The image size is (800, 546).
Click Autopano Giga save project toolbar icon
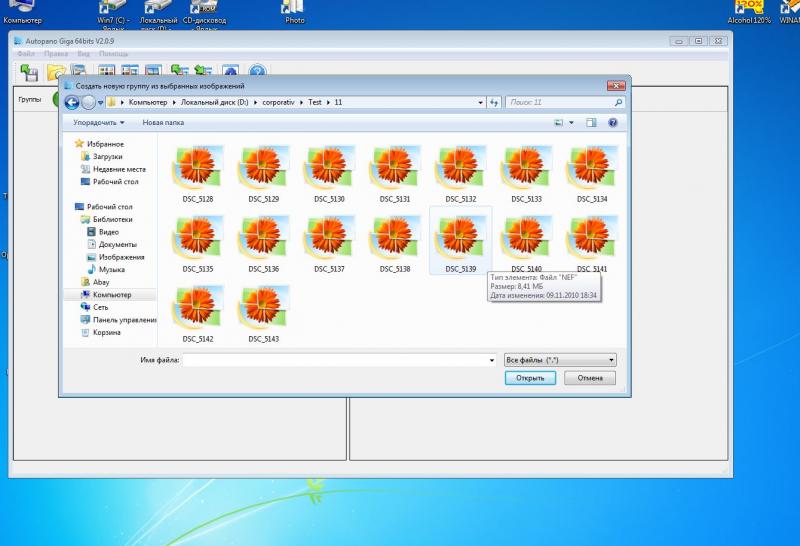29,73
